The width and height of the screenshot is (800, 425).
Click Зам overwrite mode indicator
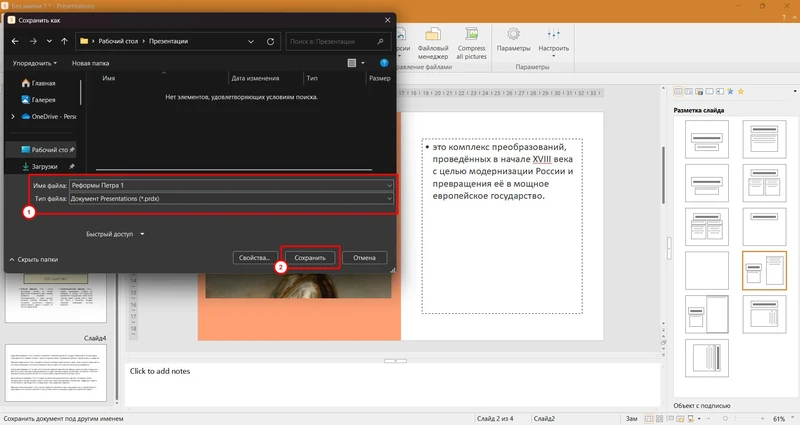coord(632,419)
